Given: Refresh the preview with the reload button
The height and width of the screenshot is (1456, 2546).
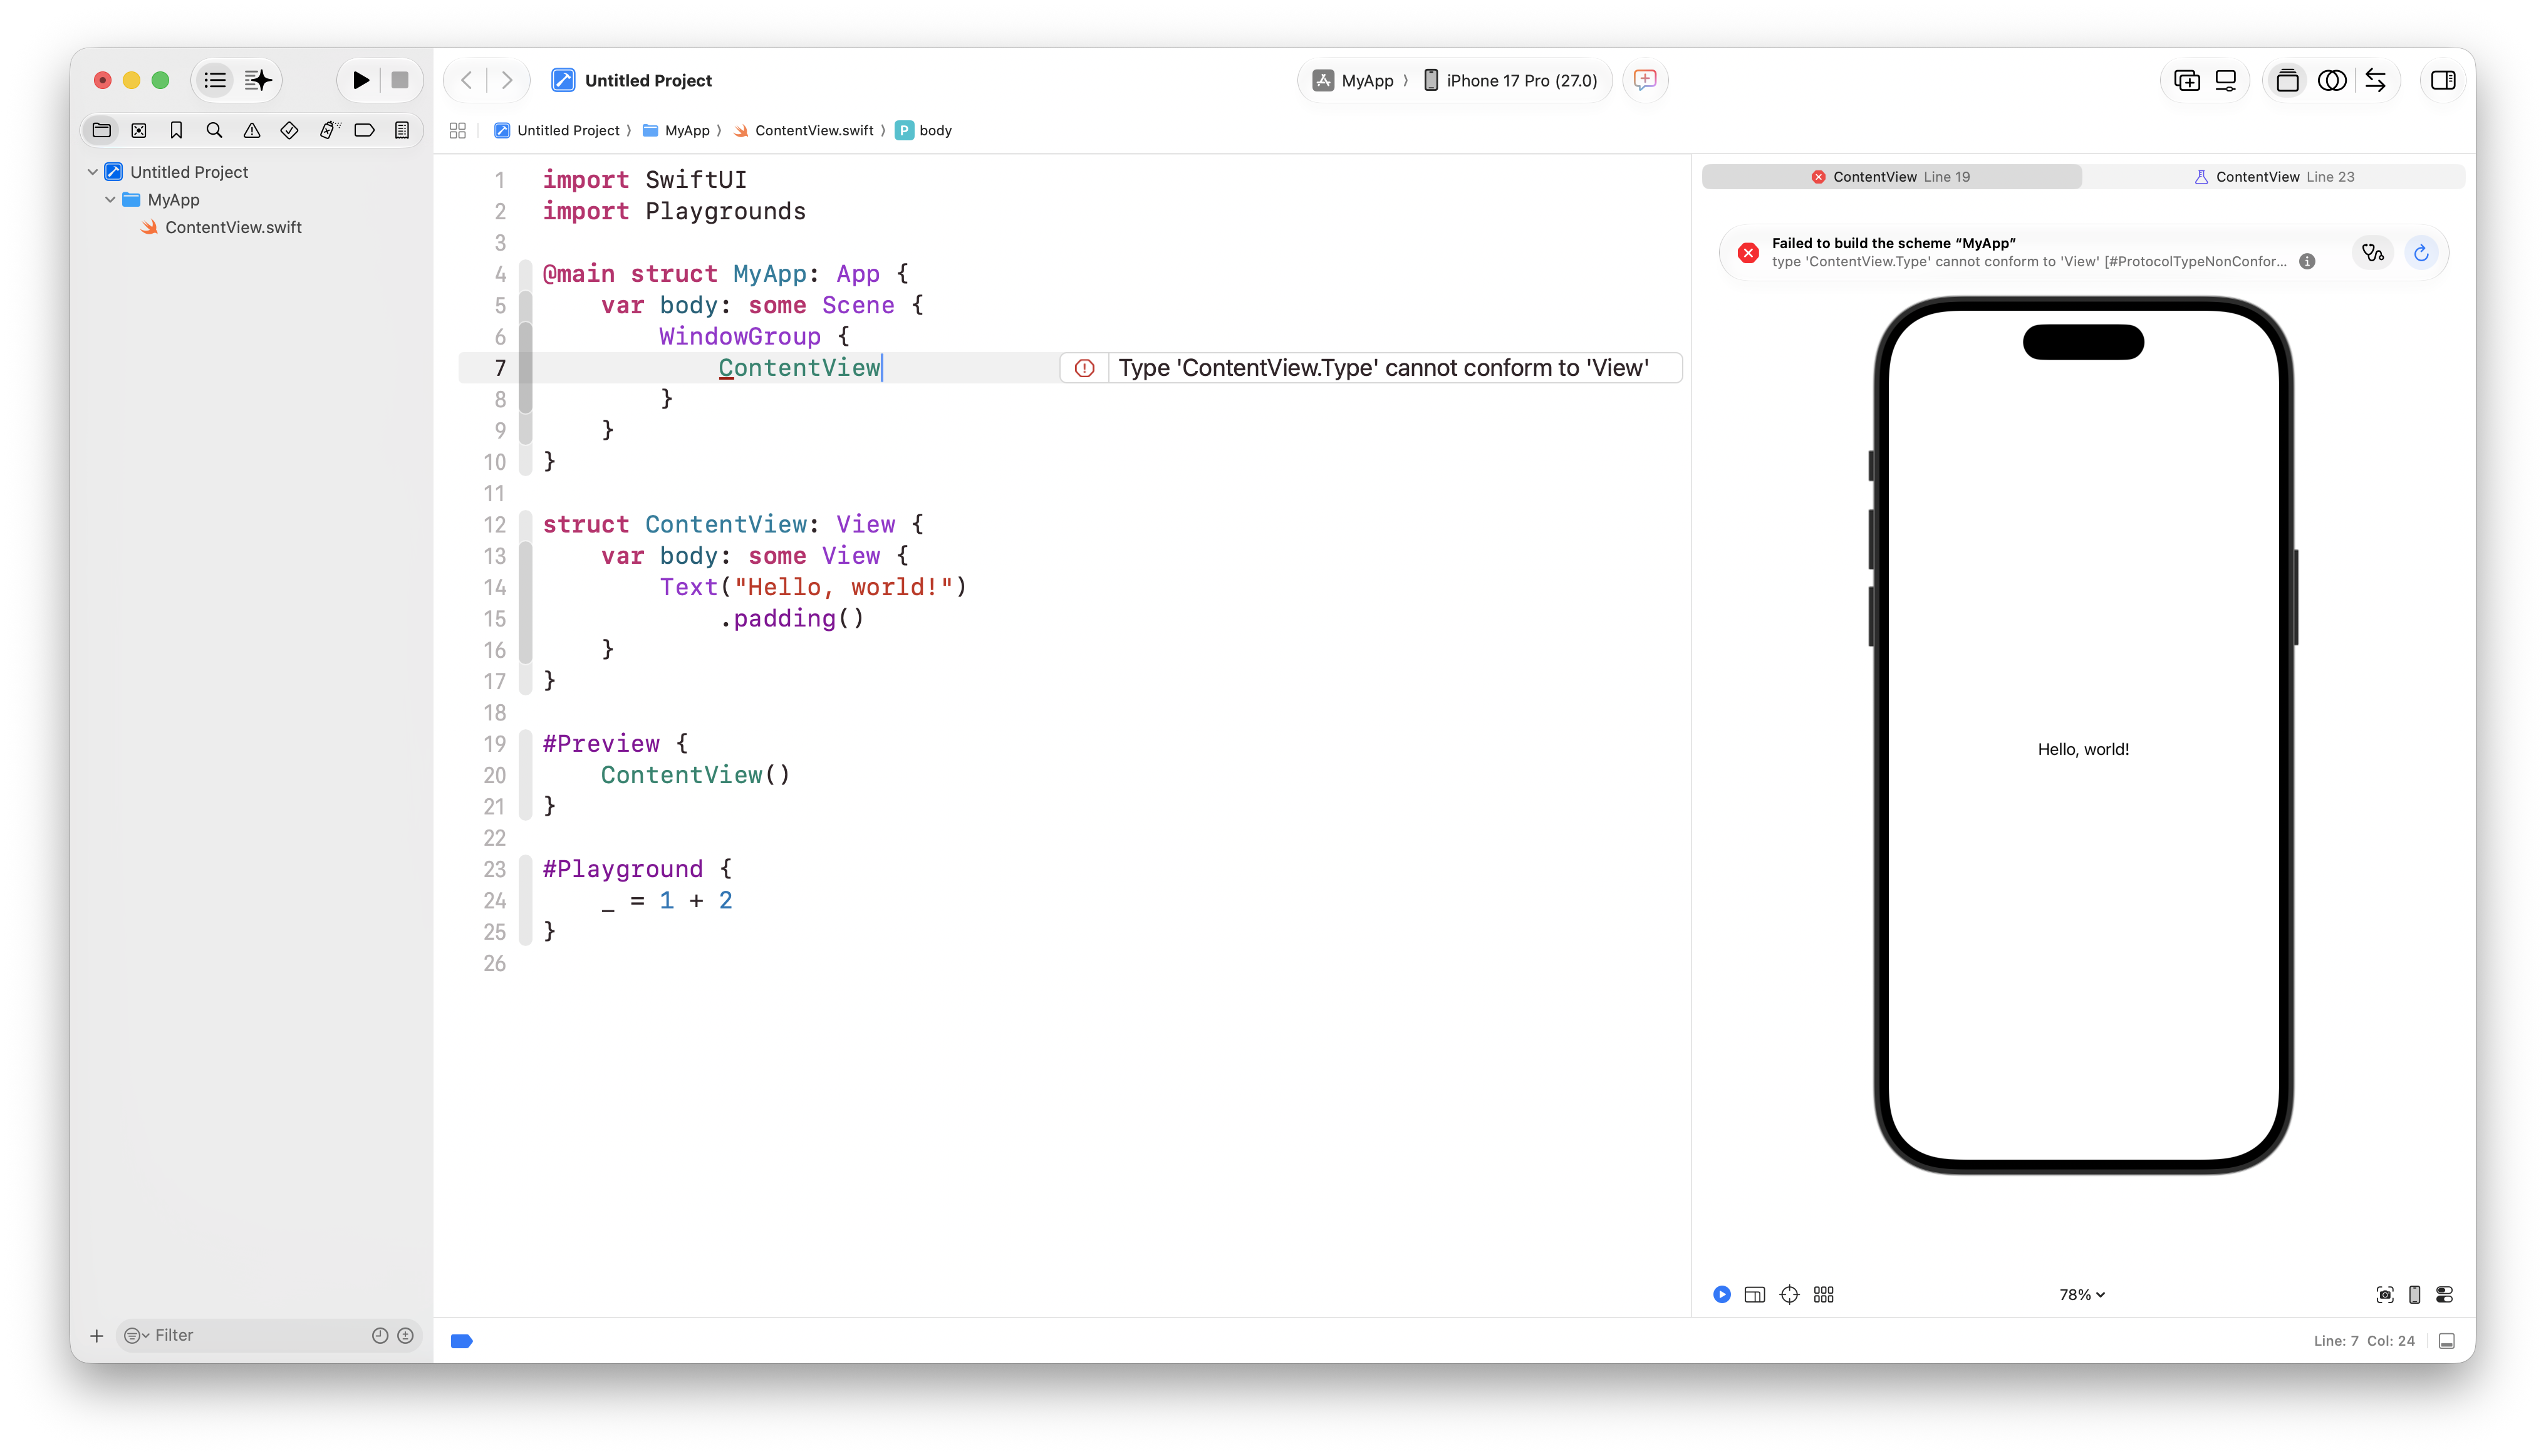Looking at the screenshot, I should click(2421, 253).
